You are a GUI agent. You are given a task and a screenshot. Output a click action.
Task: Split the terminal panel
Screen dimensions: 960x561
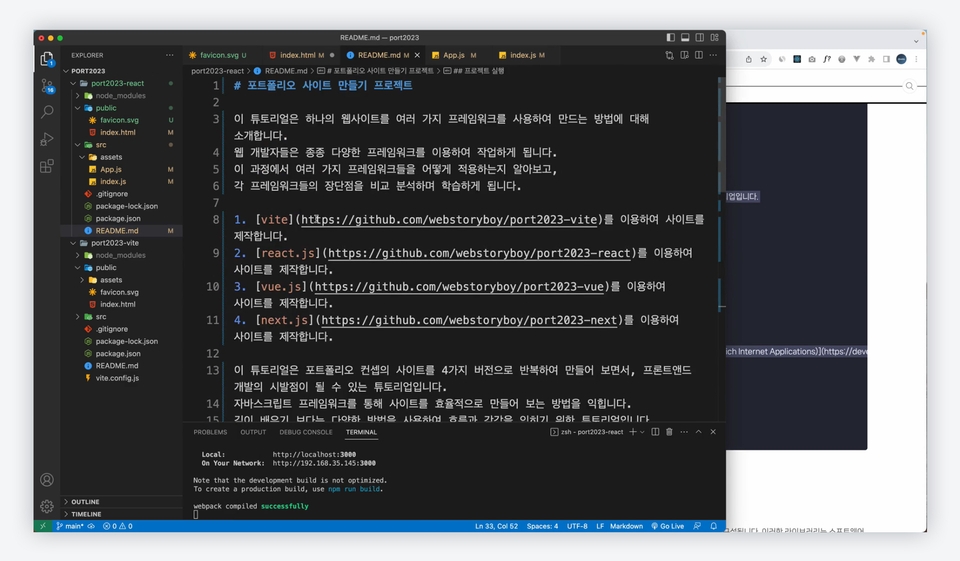(x=655, y=432)
